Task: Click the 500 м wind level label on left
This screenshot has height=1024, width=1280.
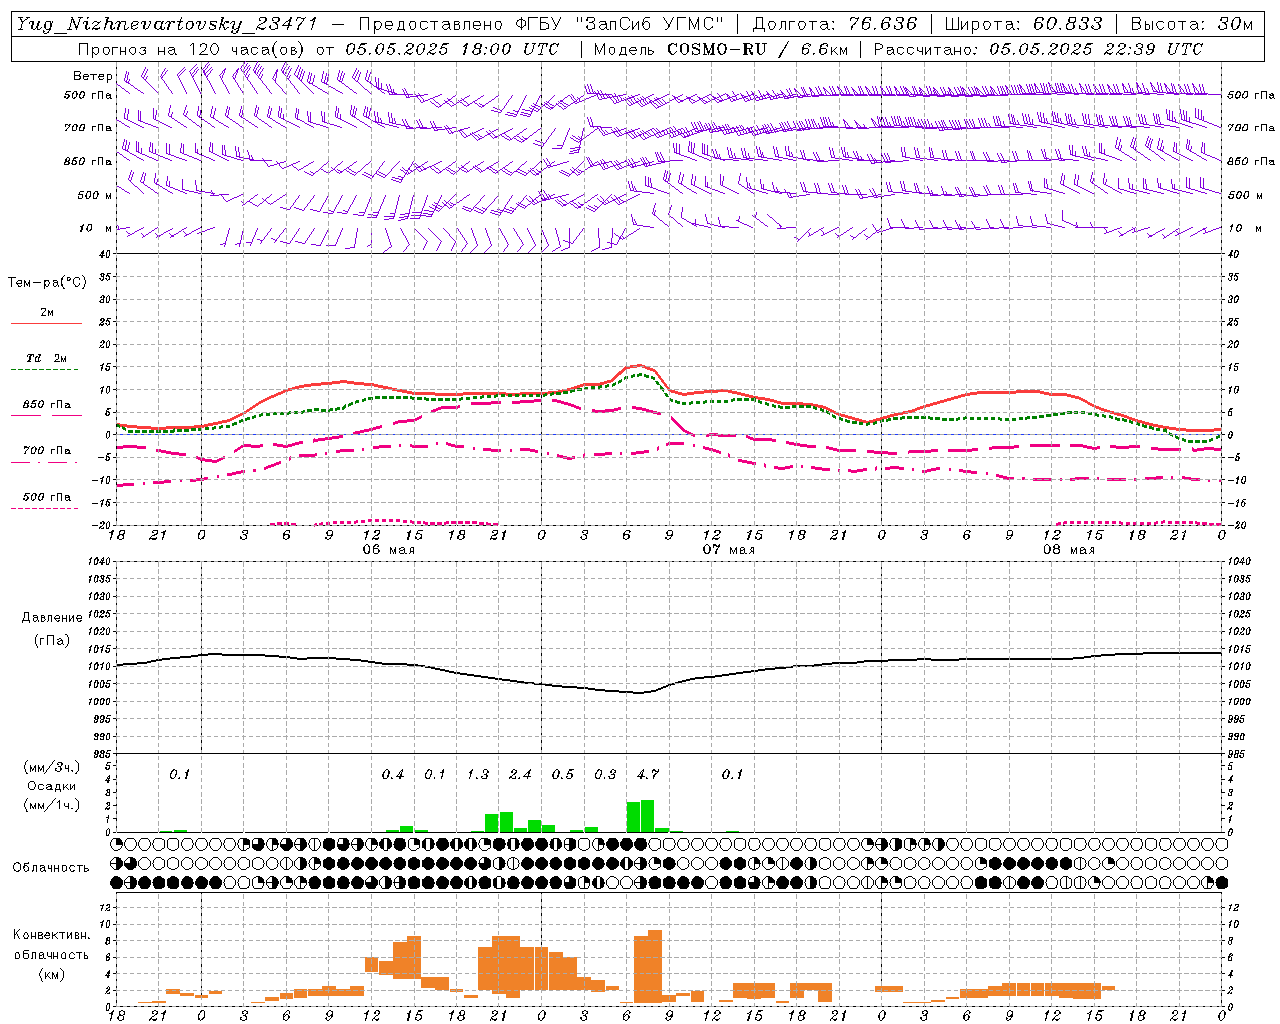Action: (95, 195)
